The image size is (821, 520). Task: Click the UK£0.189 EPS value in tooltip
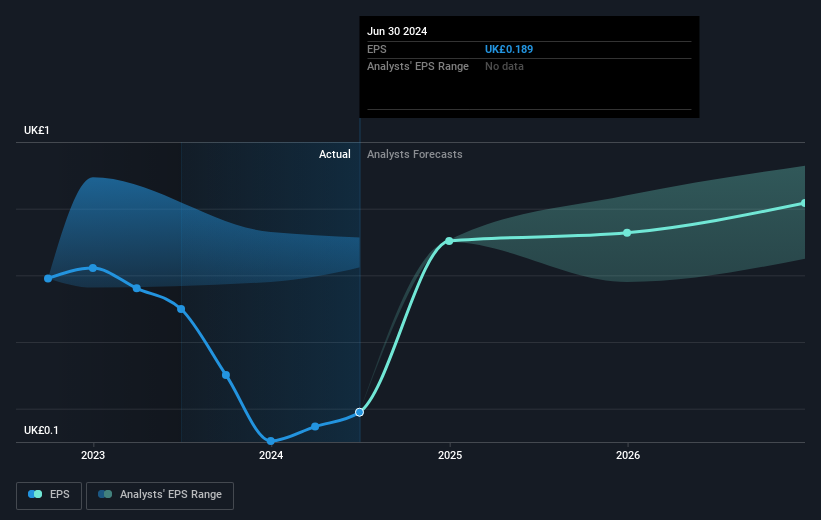tap(509, 49)
